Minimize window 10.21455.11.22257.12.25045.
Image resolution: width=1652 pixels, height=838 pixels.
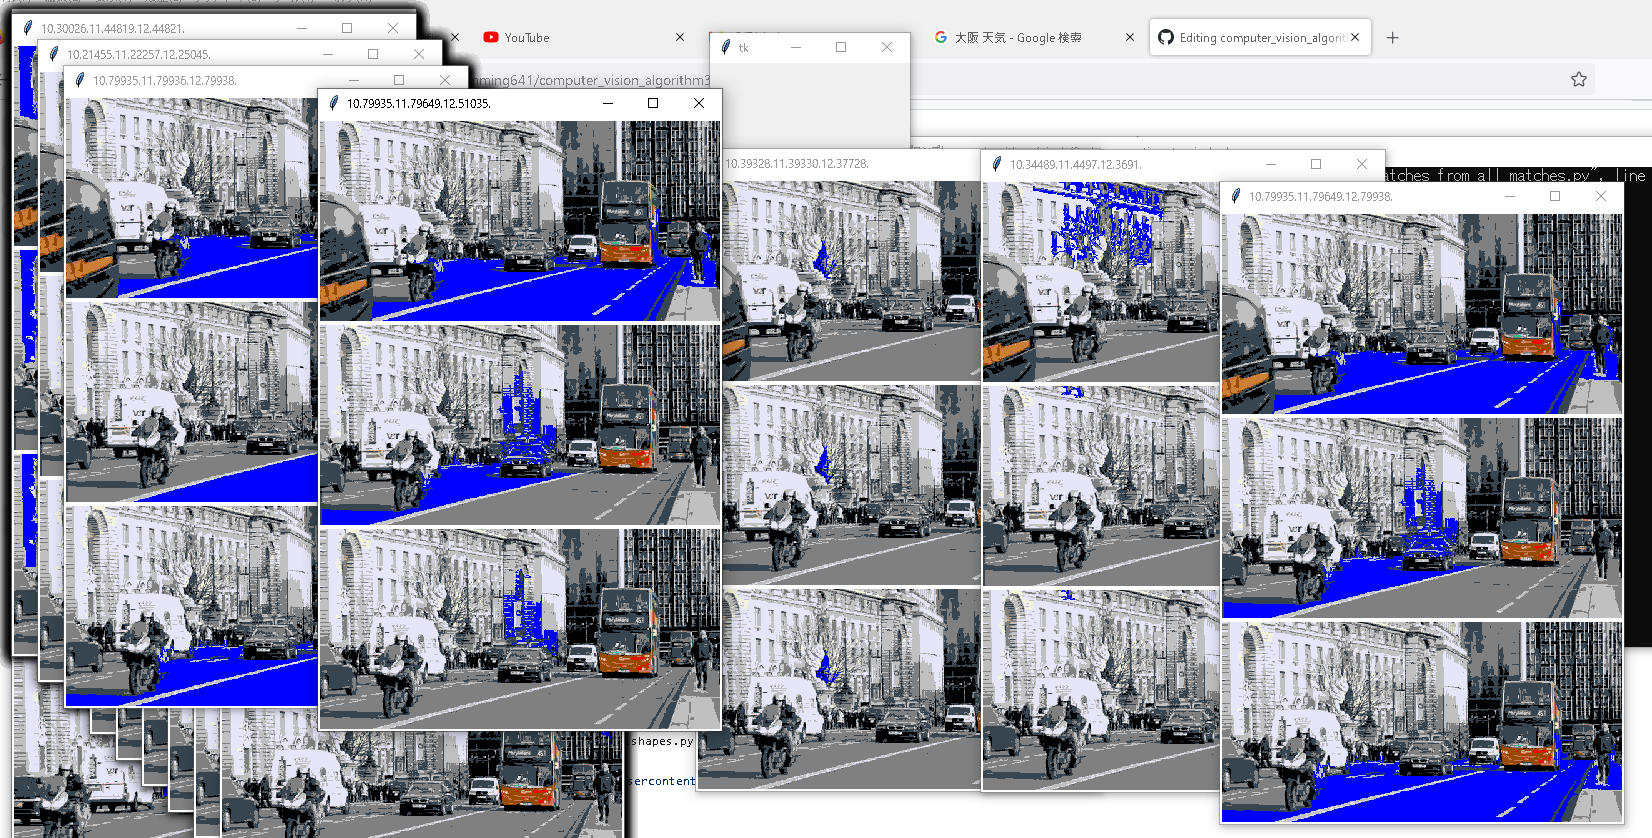[328, 54]
